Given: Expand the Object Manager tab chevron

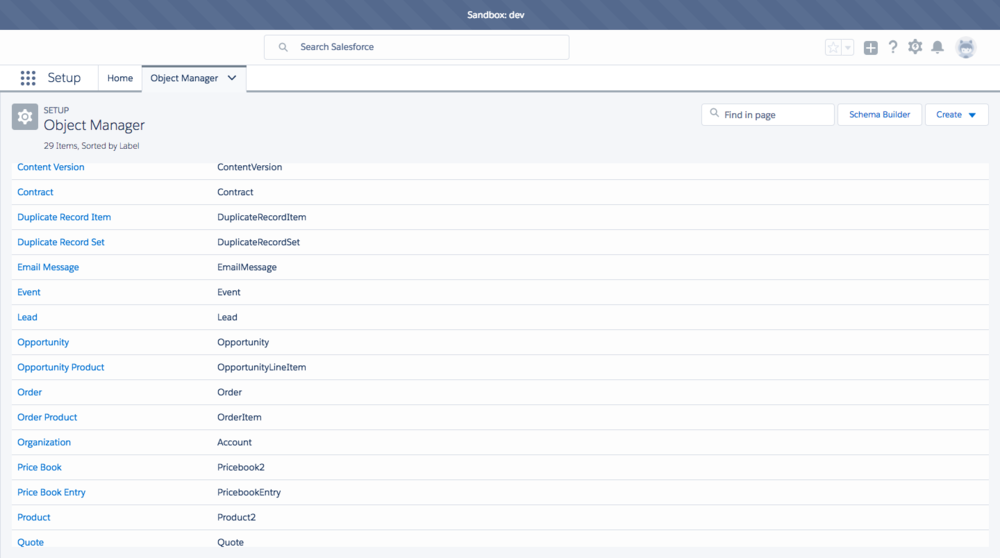Looking at the screenshot, I should 232,78.
